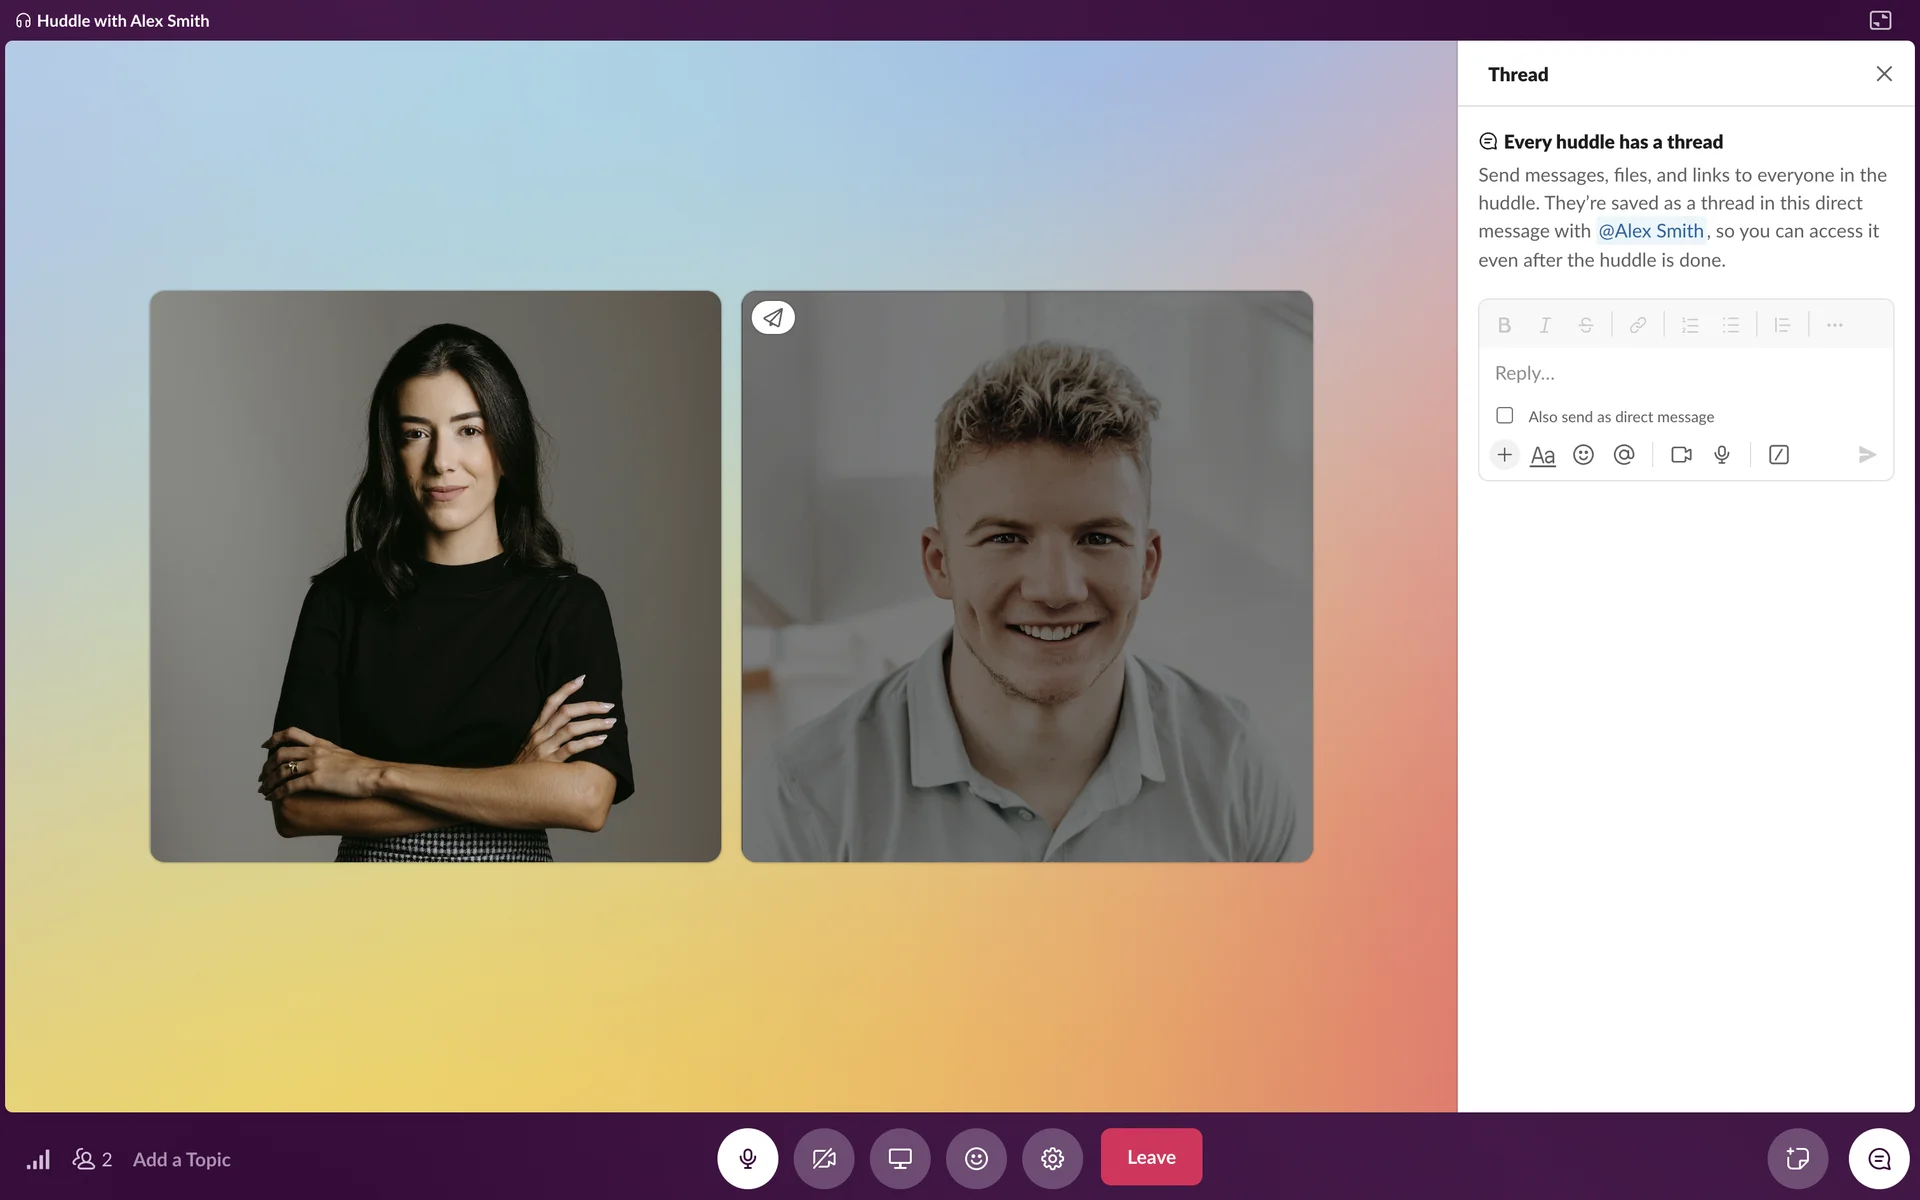Toggle the thread panel button

click(x=1879, y=1158)
